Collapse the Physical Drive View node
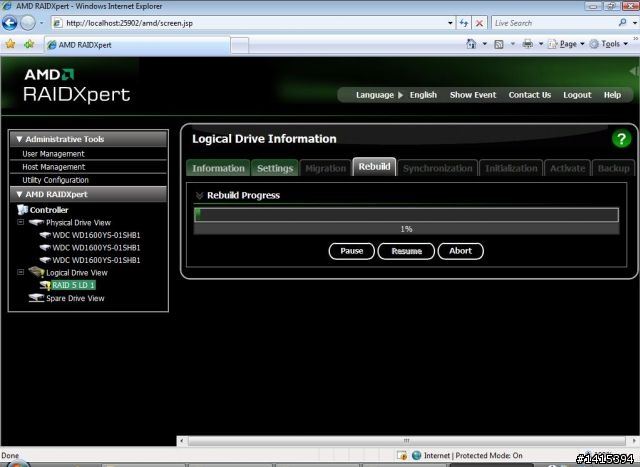The height and width of the screenshot is (467, 640). [20, 222]
